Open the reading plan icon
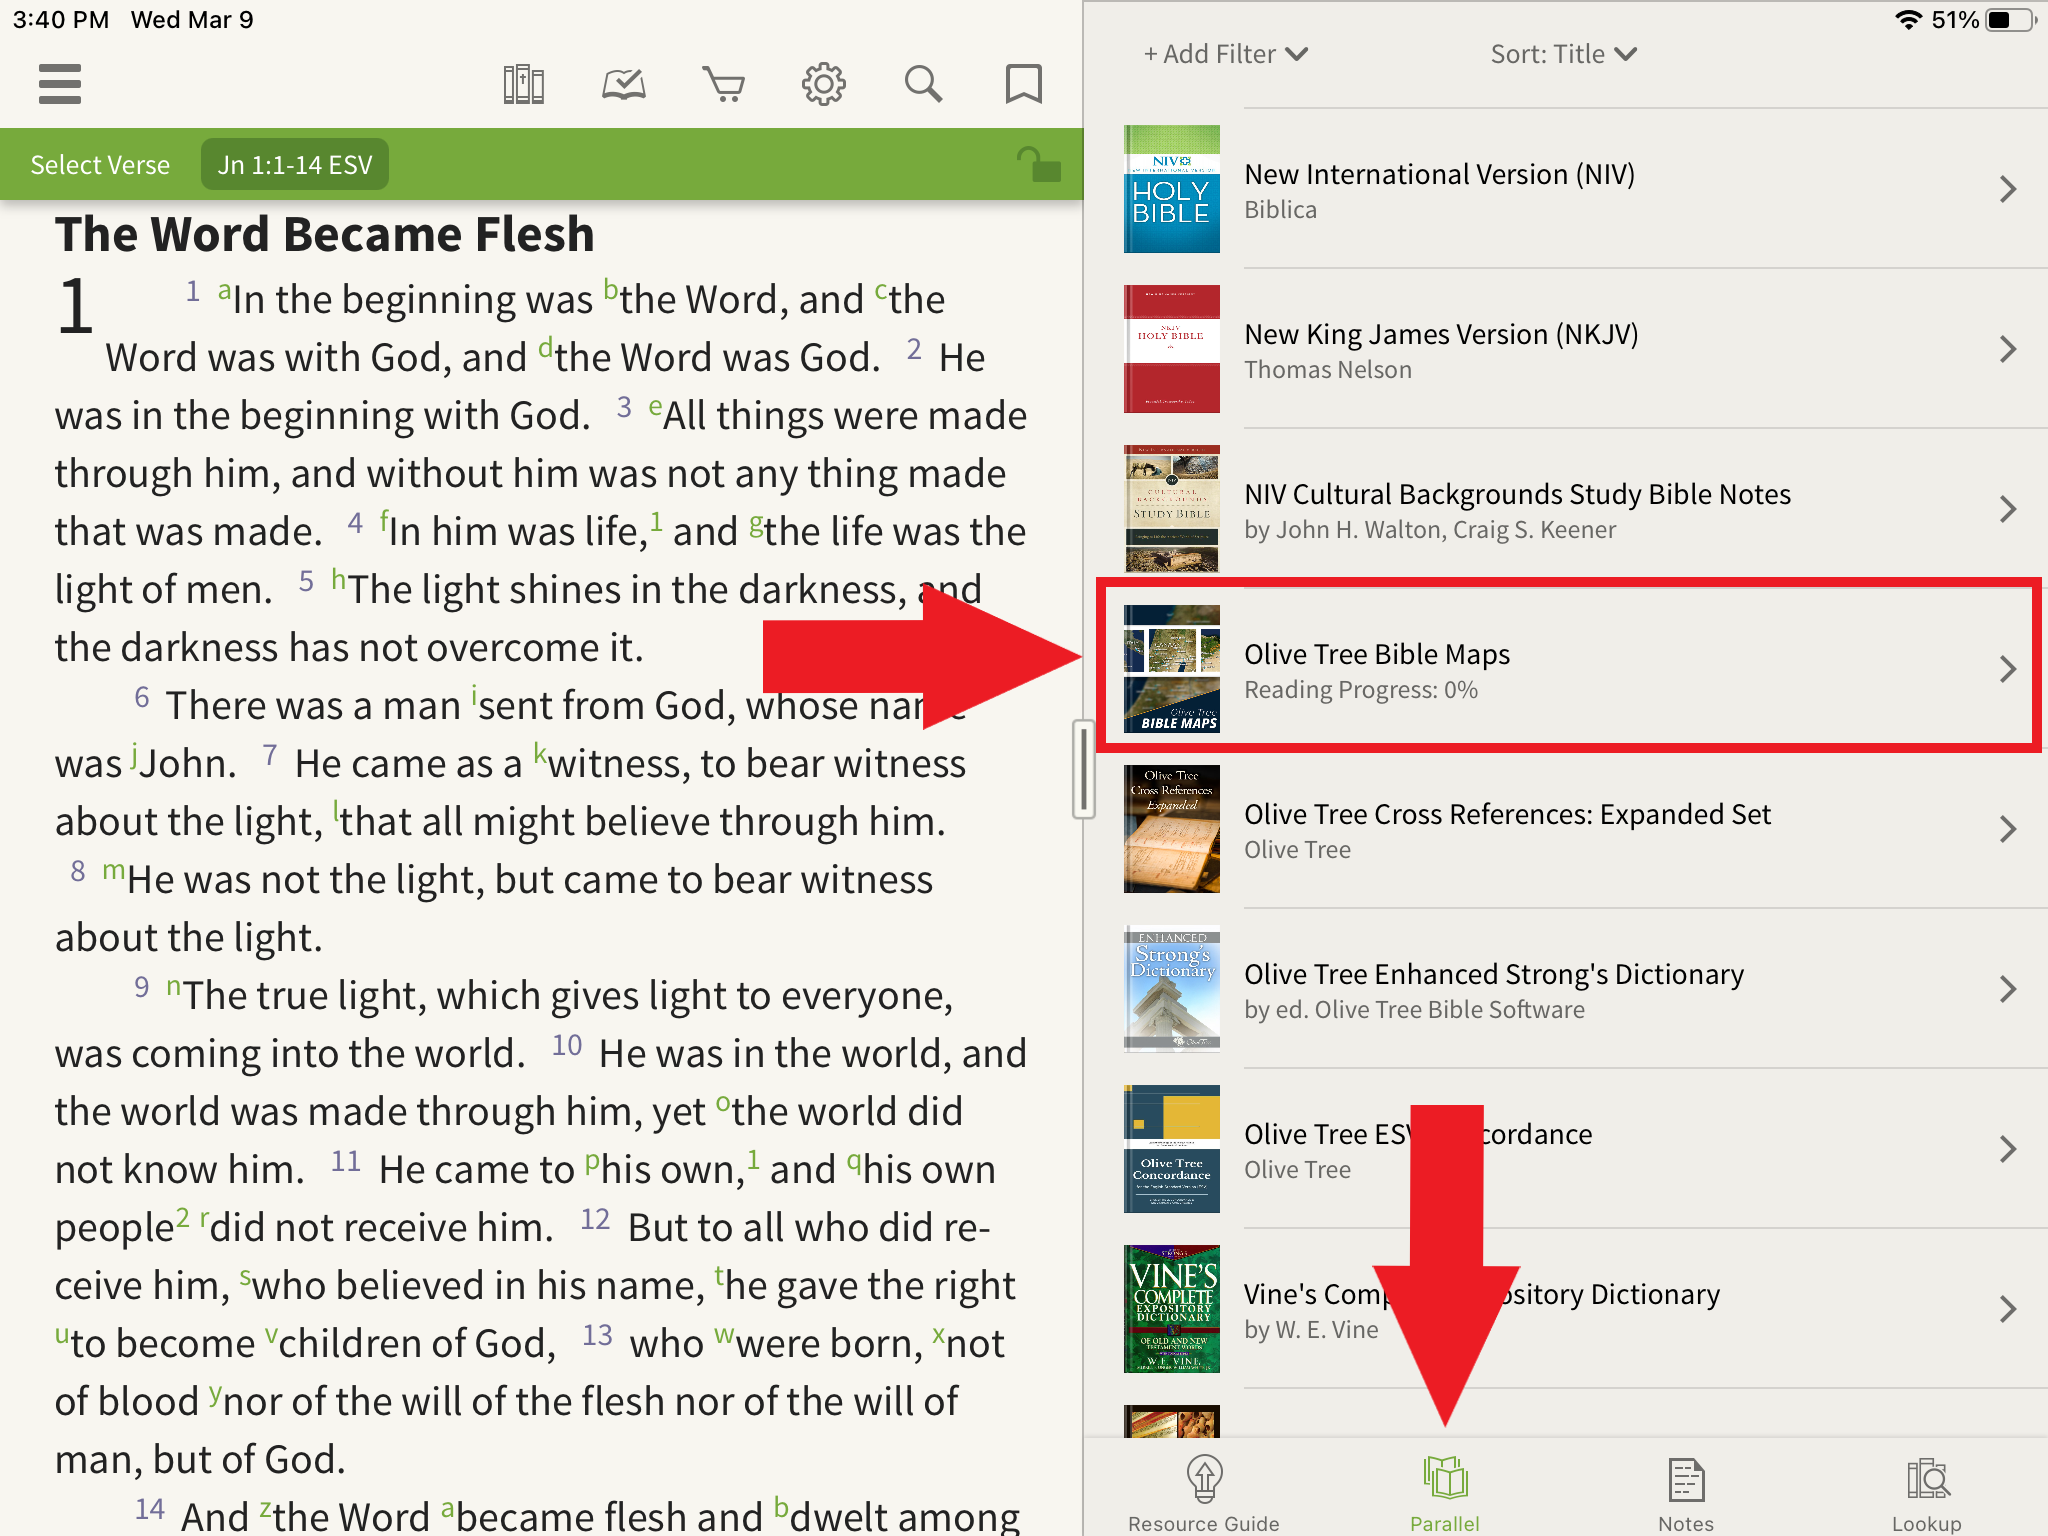The image size is (2048, 1536). coord(623,84)
